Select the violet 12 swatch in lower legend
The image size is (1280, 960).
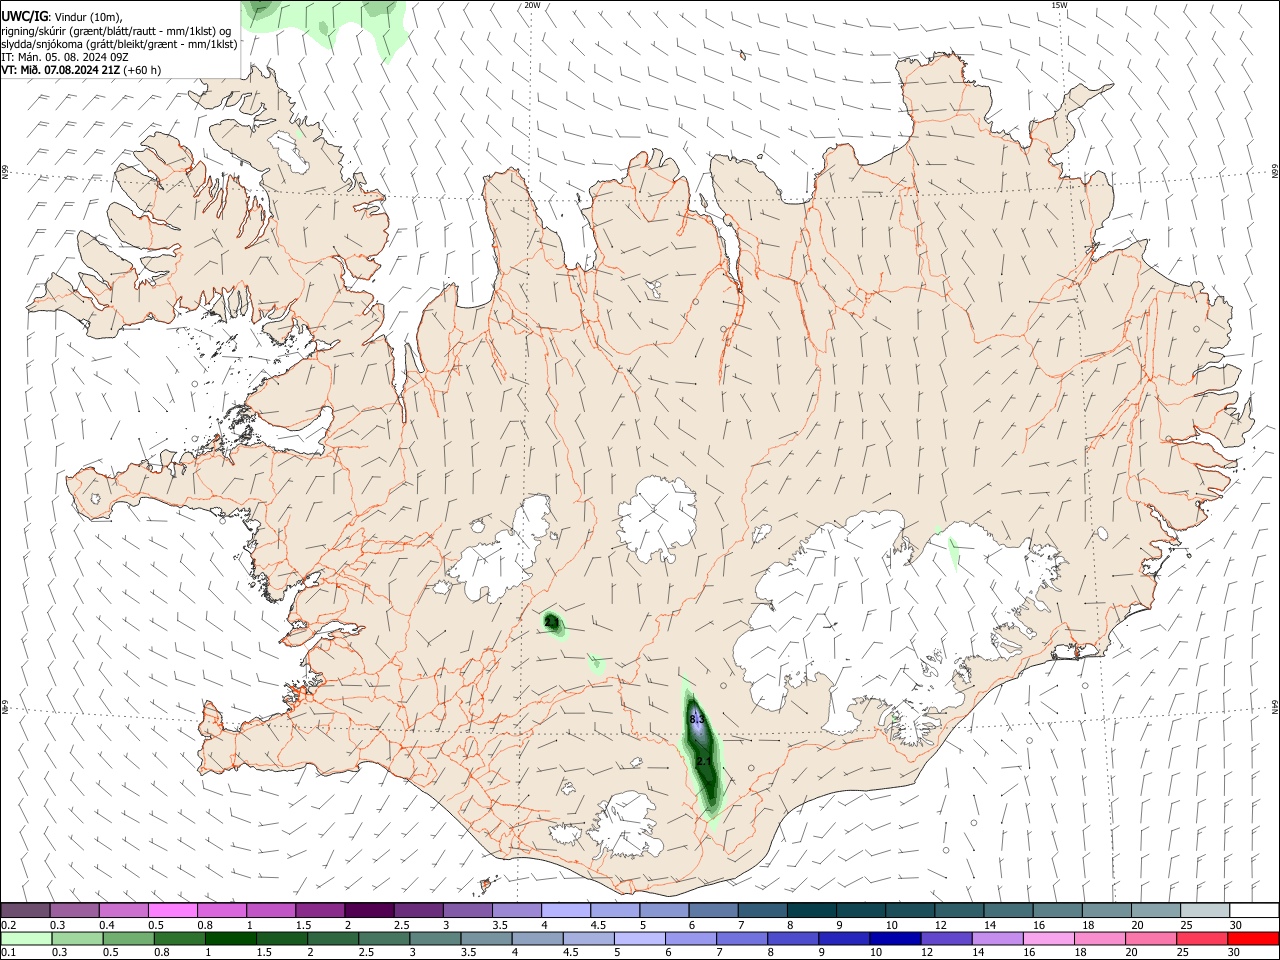click(x=946, y=939)
